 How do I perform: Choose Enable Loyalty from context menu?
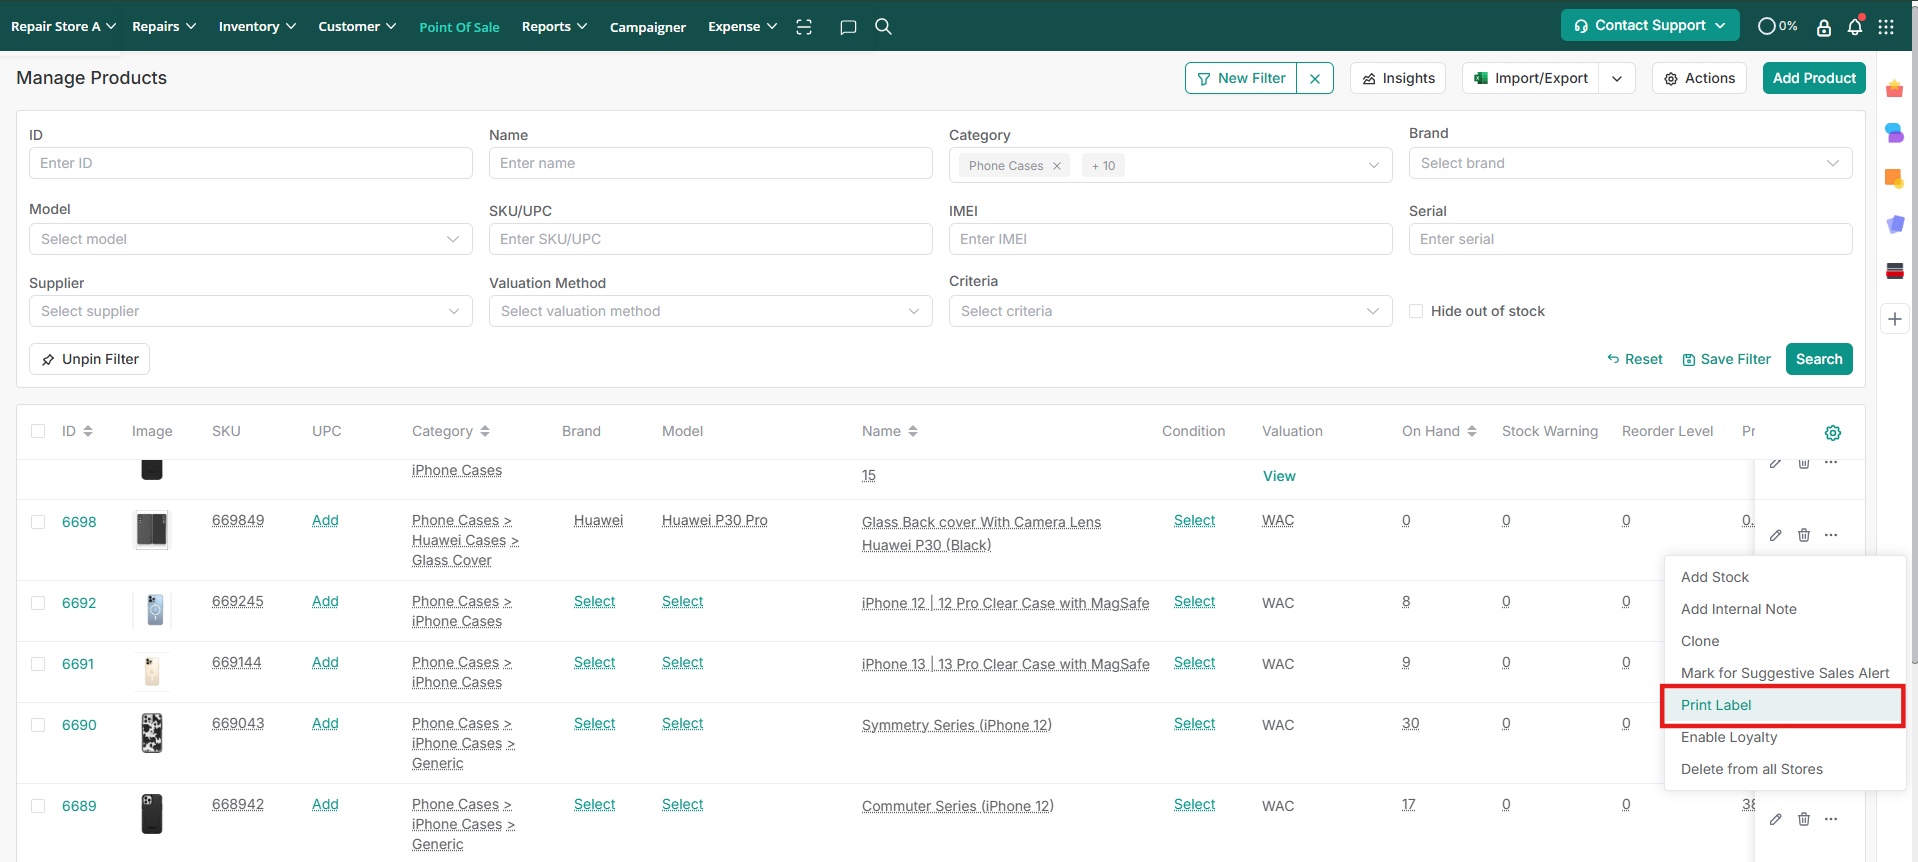pyautogui.click(x=1783, y=737)
